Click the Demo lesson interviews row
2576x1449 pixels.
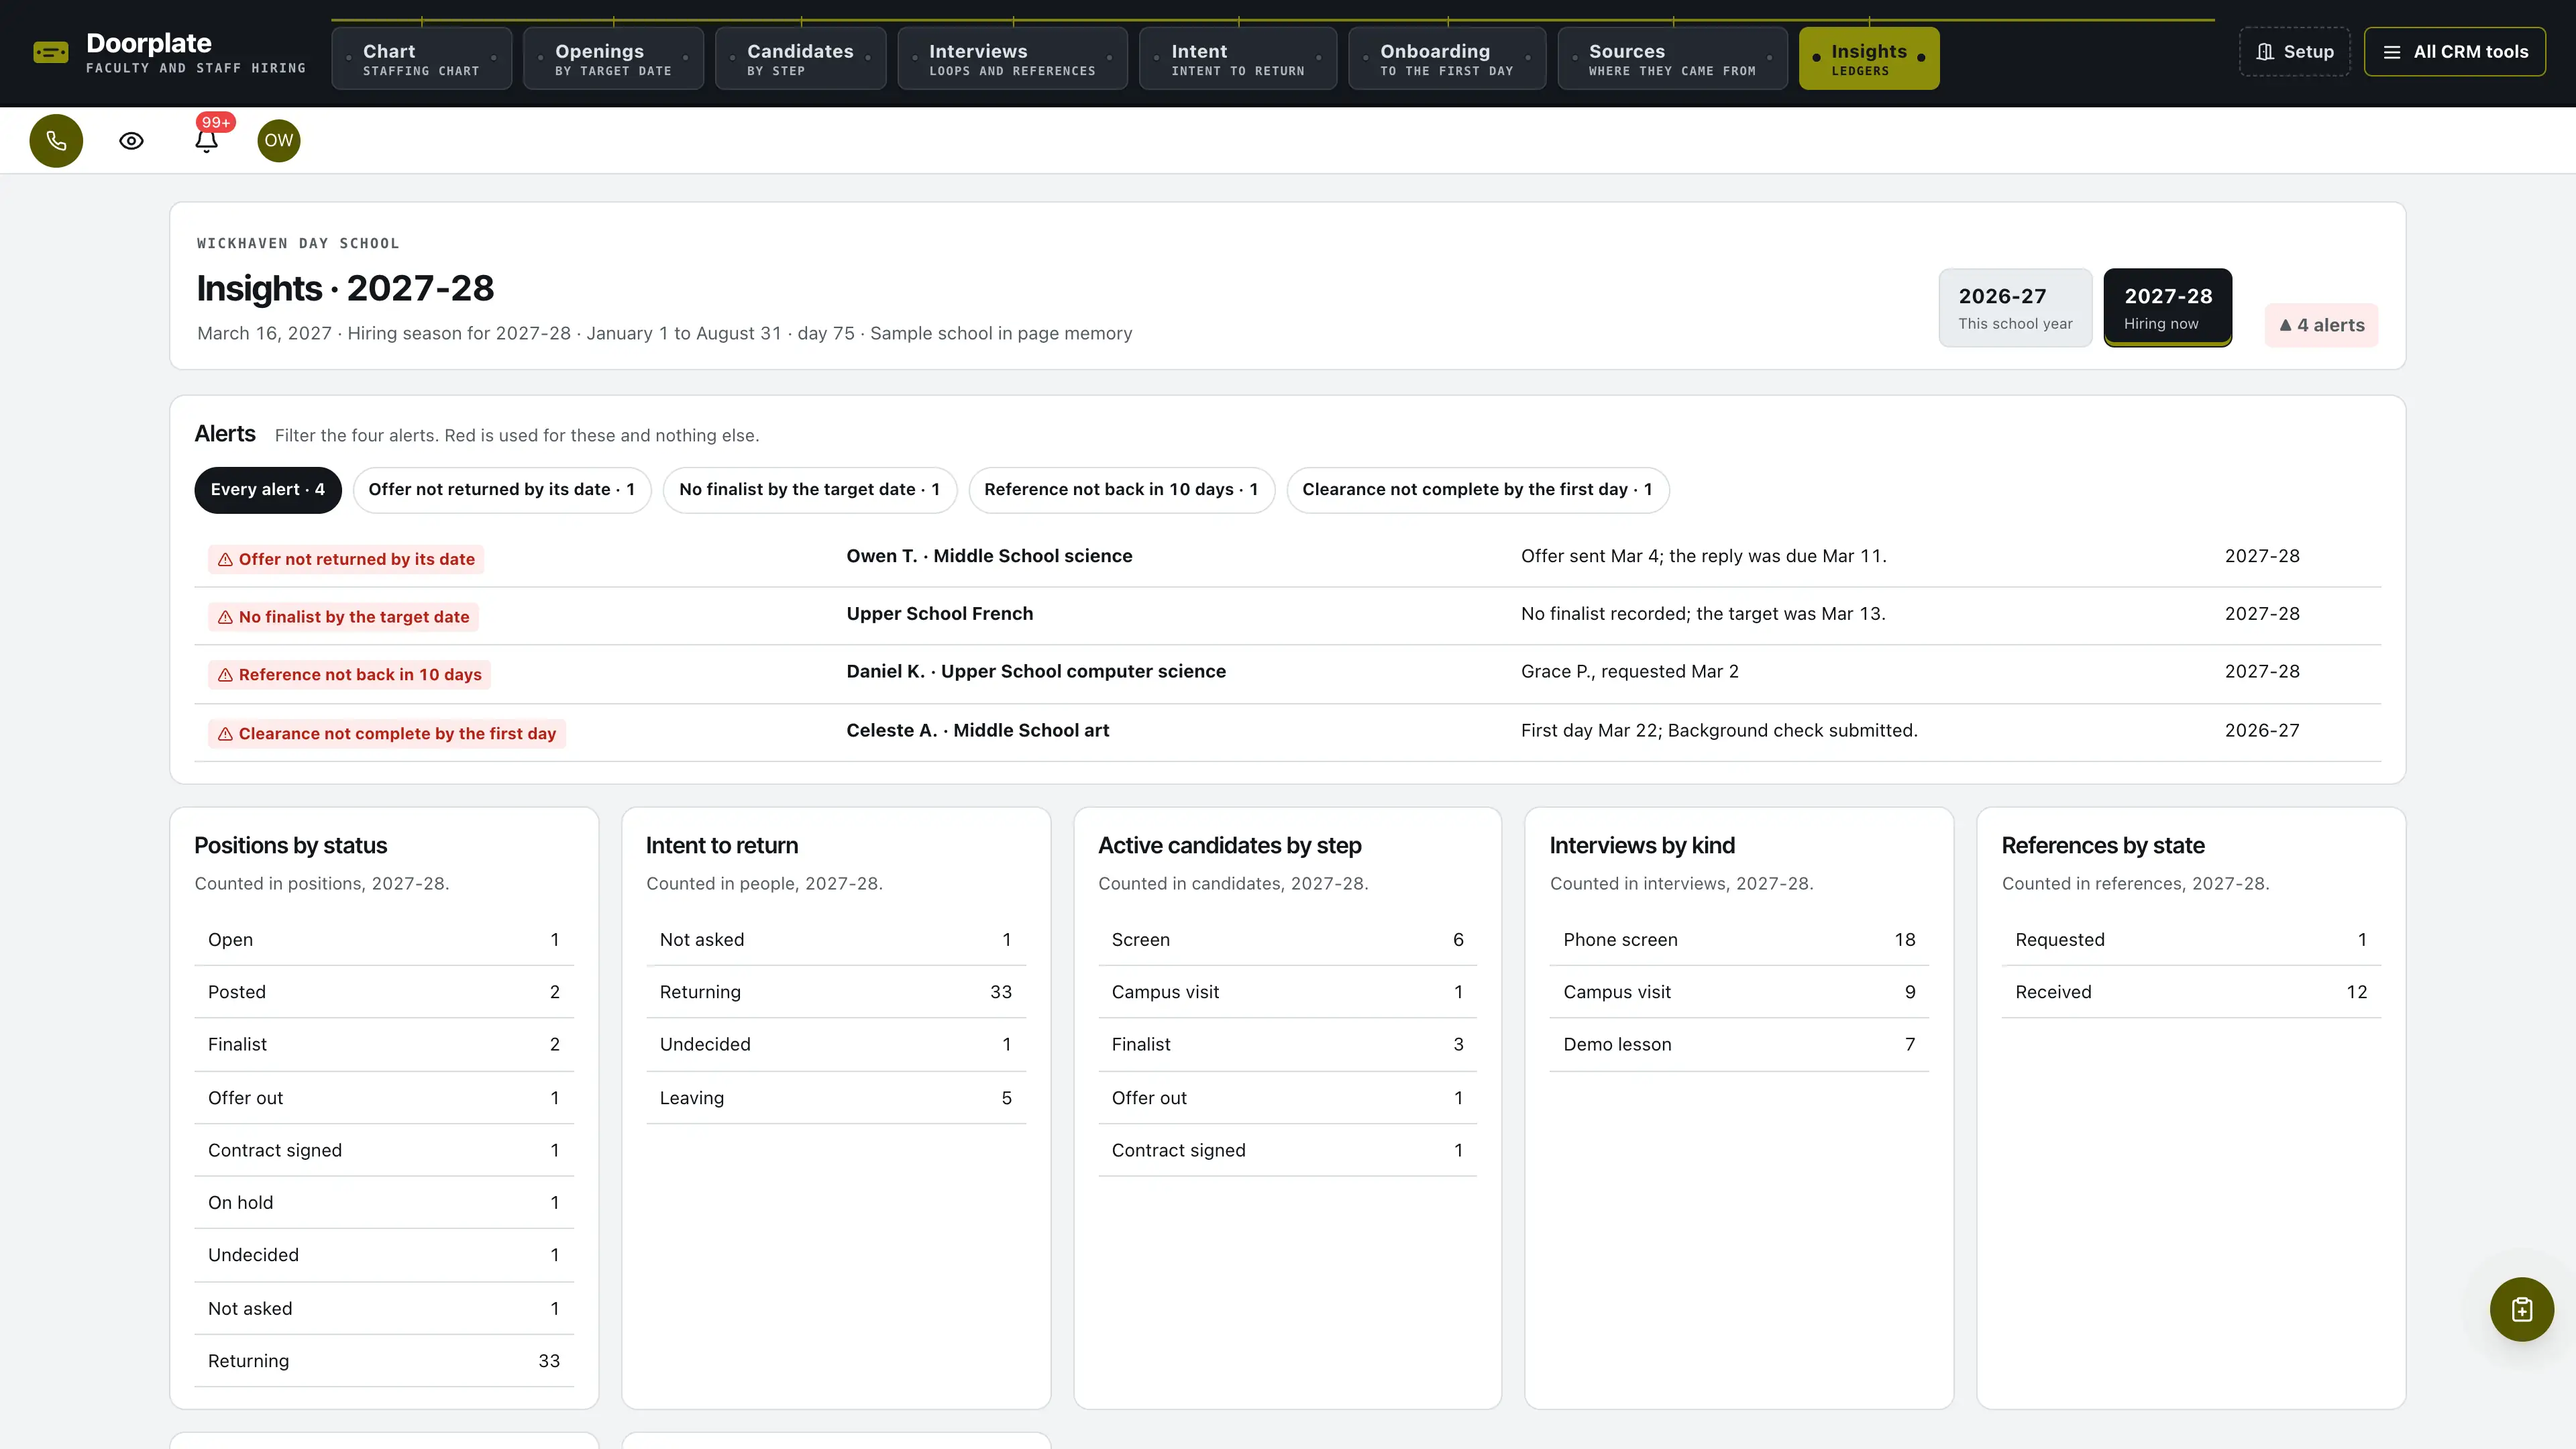click(x=1739, y=1045)
